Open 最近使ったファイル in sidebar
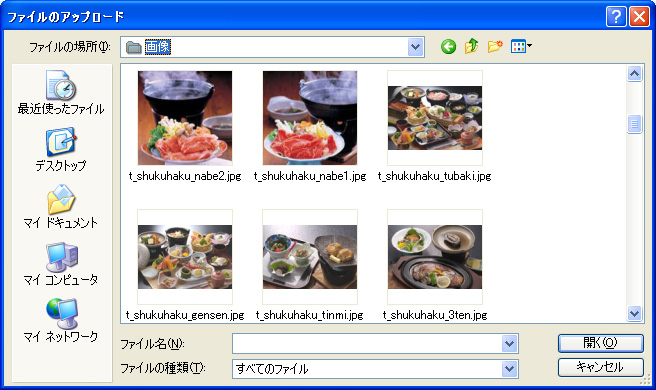 [x=61, y=93]
